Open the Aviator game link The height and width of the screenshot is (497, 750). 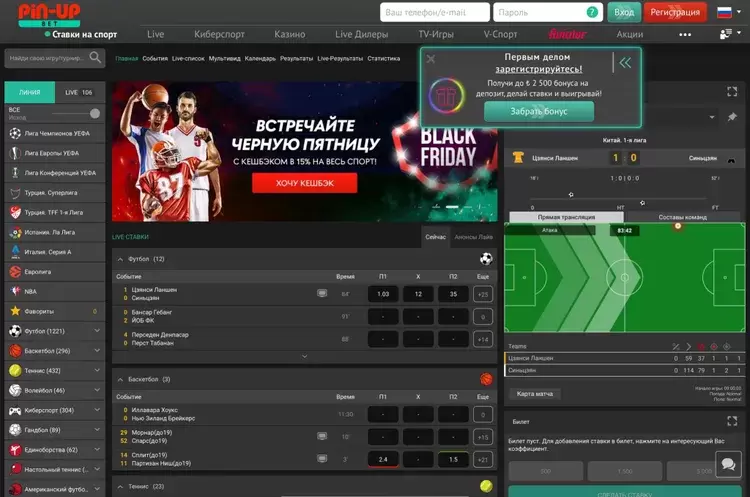click(x=567, y=34)
